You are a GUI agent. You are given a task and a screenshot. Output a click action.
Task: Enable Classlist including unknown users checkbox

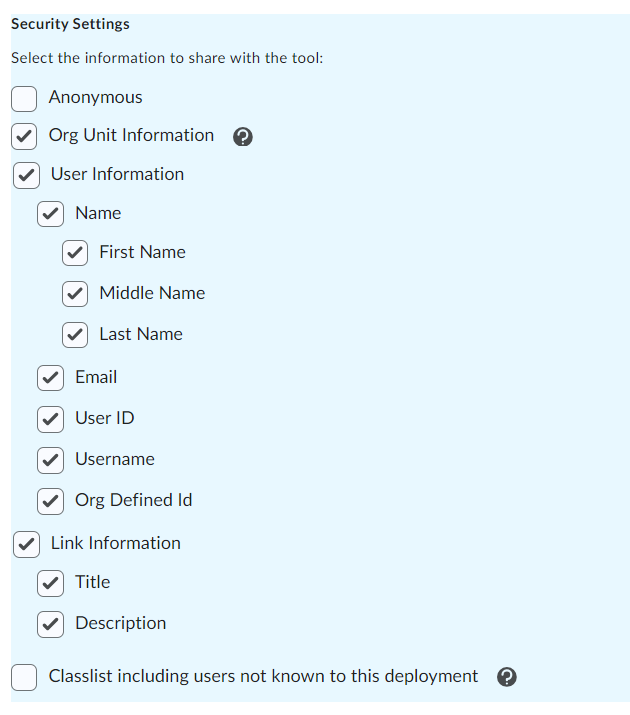pyautogui.click(x=24, y=678)
